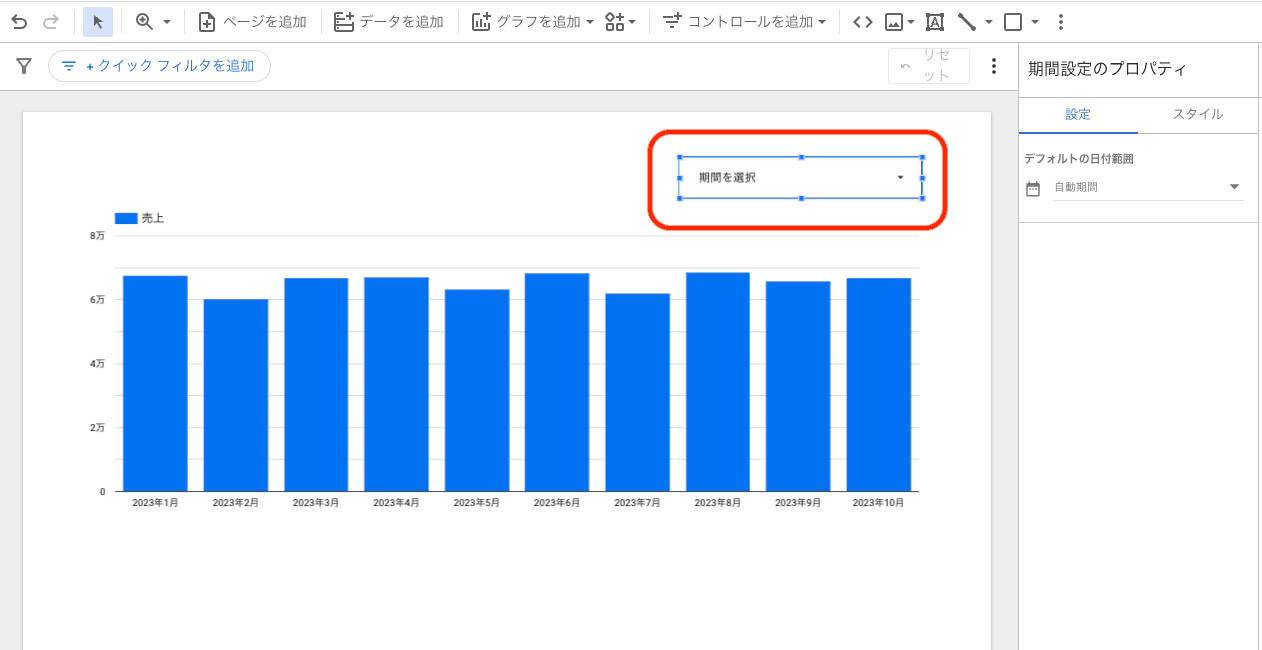Click the ページを追加 button
This screenshot has height=650, width=1262.
(x=253, y=21)
